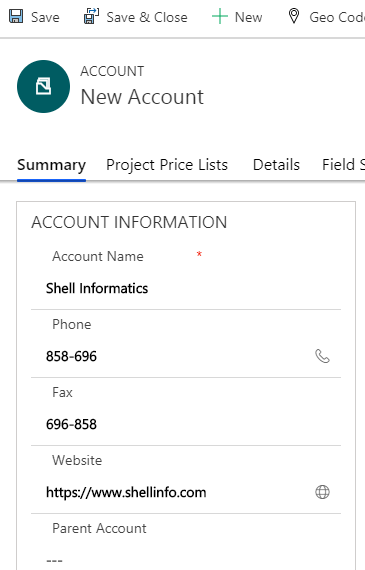Click the green plus New icon

click(x=220, y=17)
